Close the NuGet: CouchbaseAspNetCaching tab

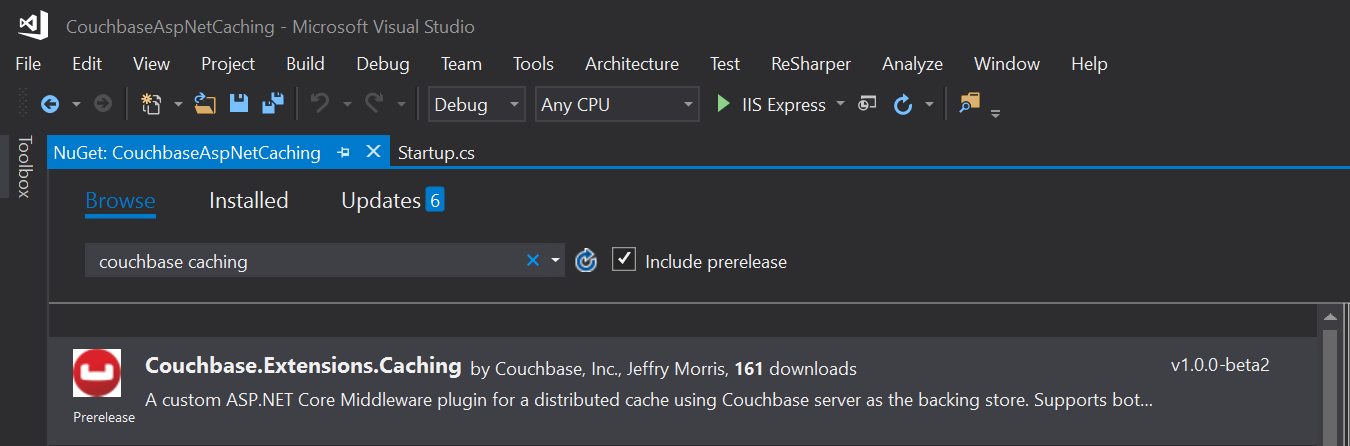point(373,152)
